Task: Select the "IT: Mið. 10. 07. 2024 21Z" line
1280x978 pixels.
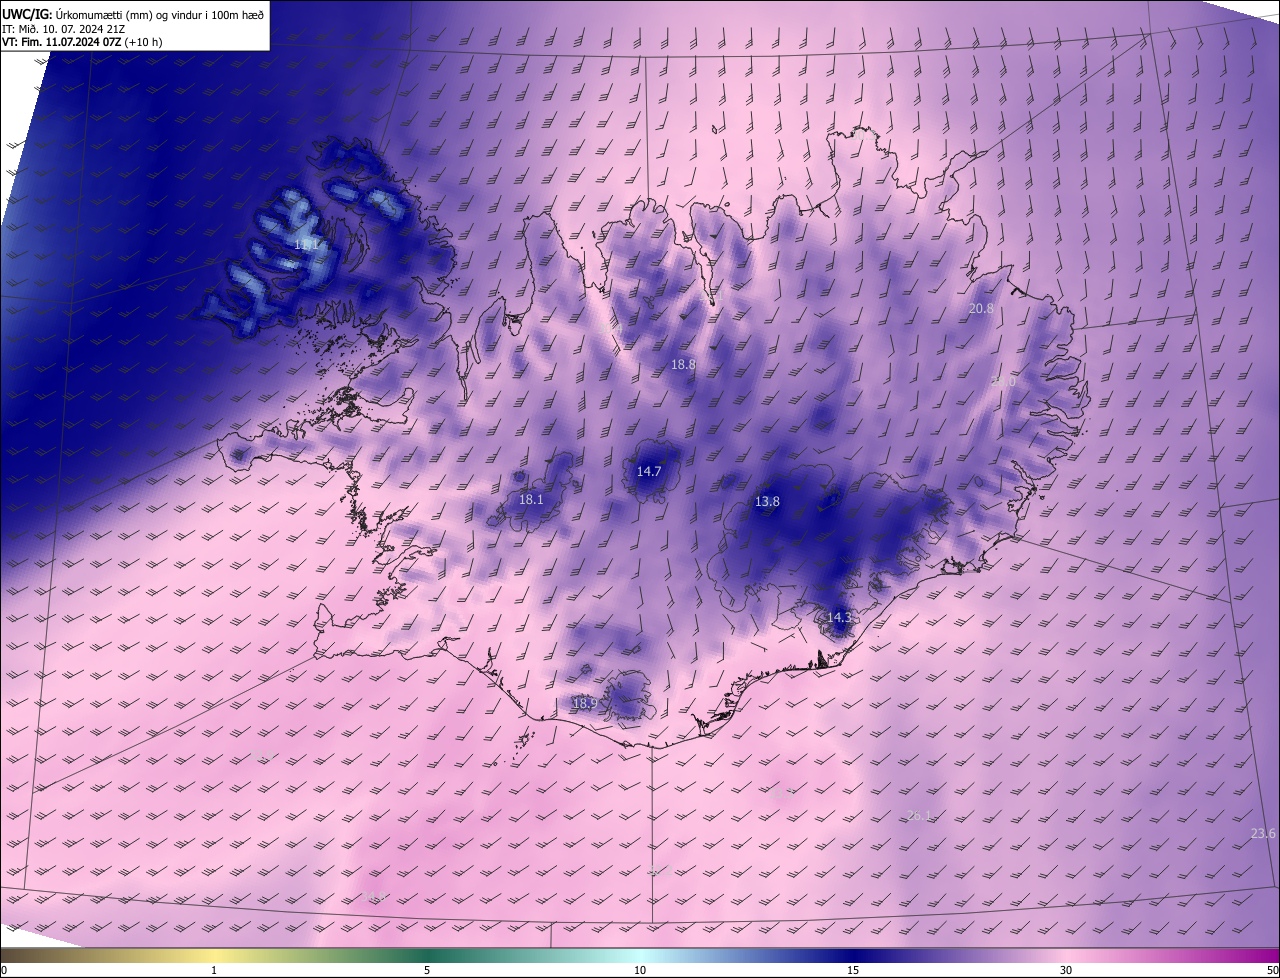Action: [x=64, y=29]
